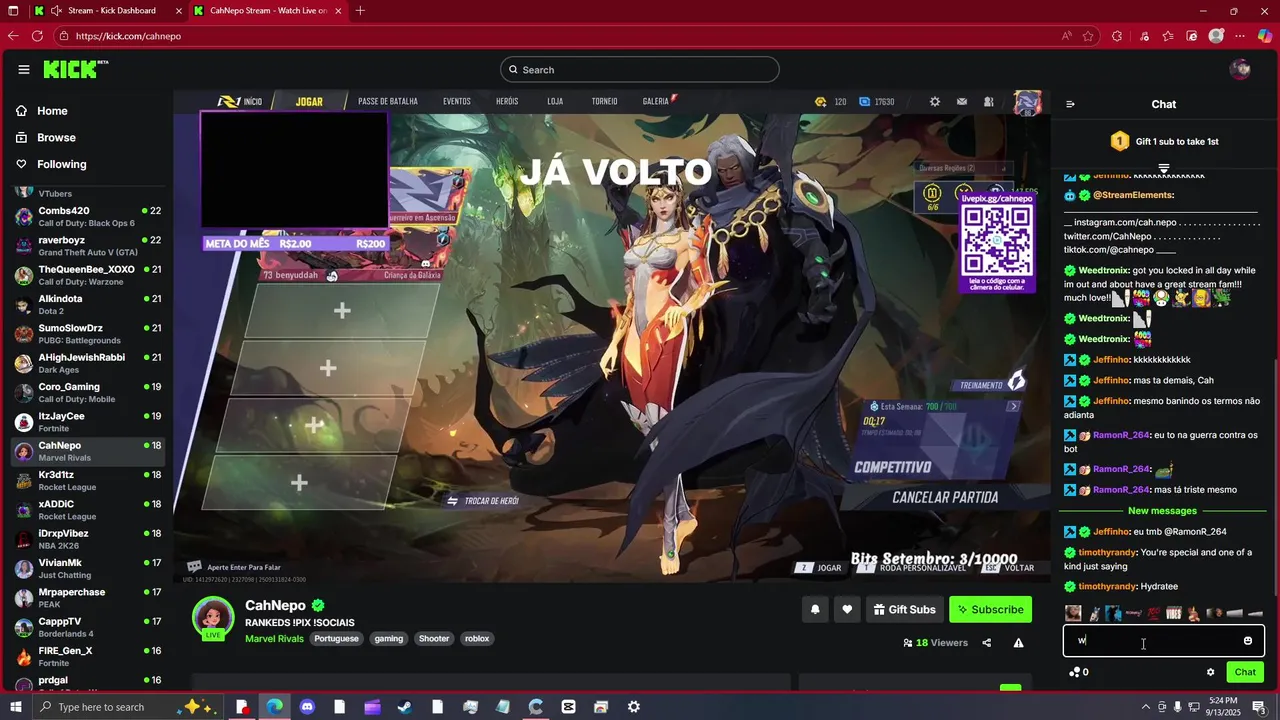Click the report warning triangle icon
This screenshot has height=720, width=1280.
coord(1018,643)
